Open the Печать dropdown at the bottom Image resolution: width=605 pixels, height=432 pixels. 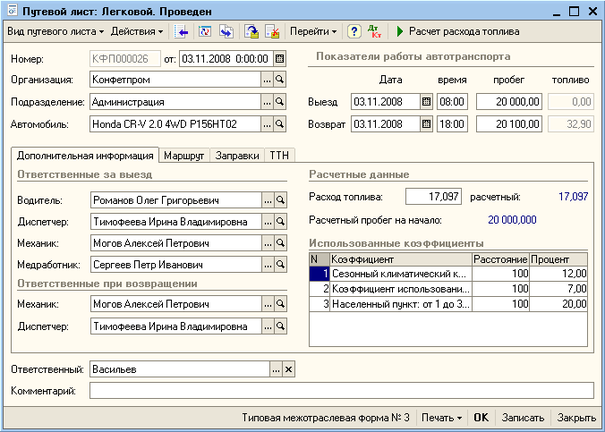click(x=440, y=418)
